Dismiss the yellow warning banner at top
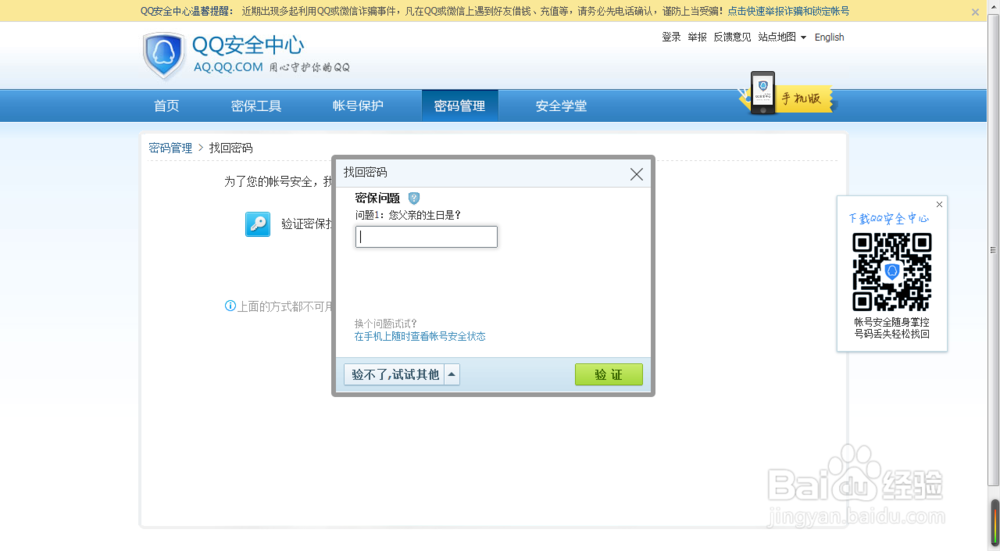 (975, 11)
